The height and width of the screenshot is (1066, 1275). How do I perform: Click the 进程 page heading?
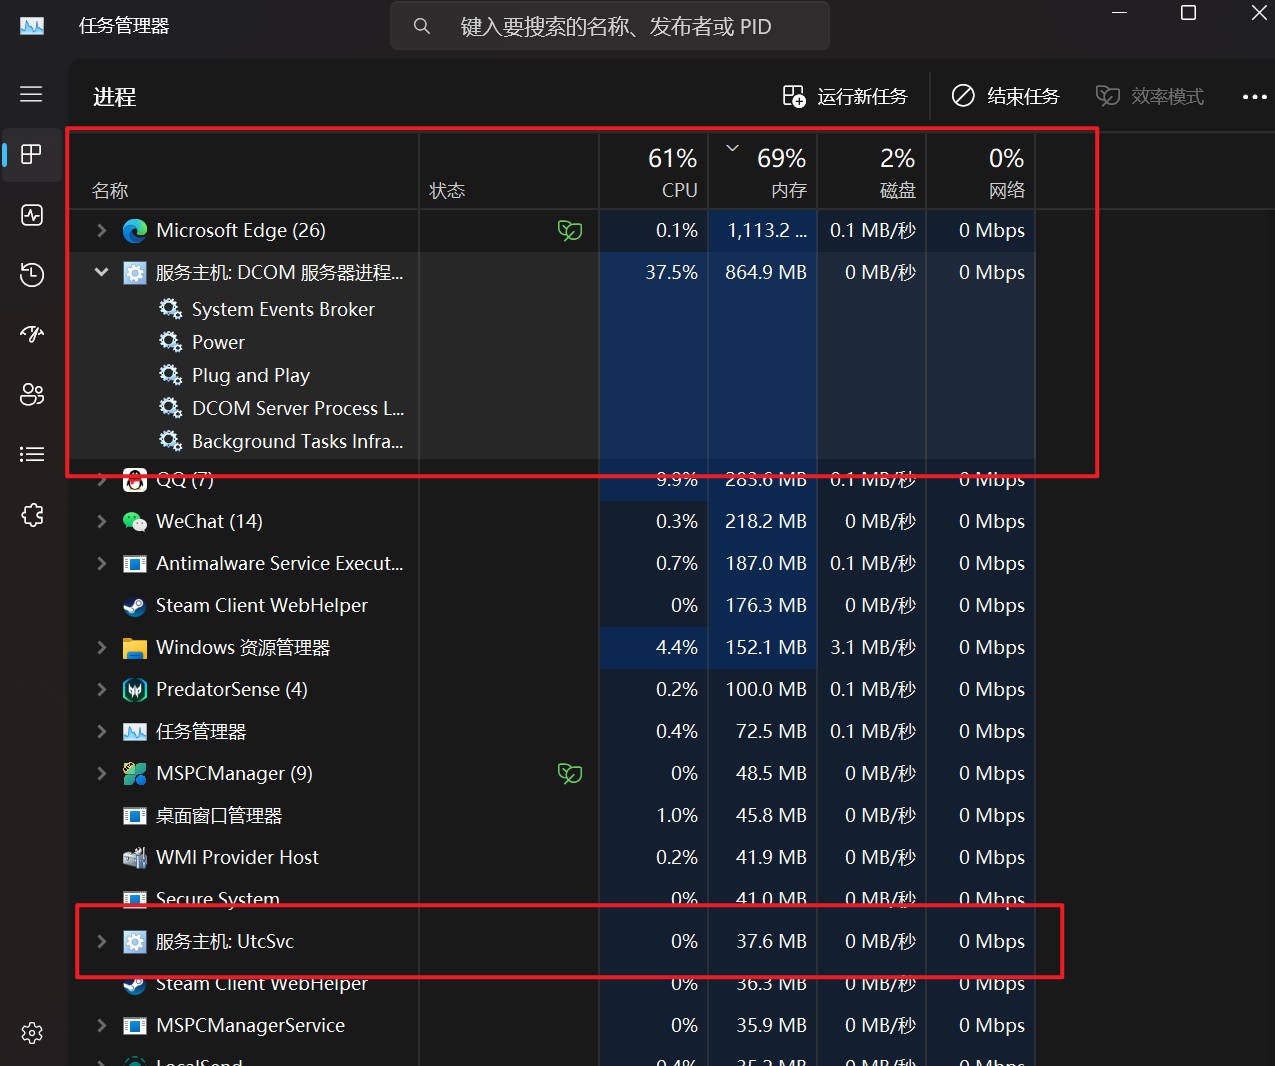point(114,97)
